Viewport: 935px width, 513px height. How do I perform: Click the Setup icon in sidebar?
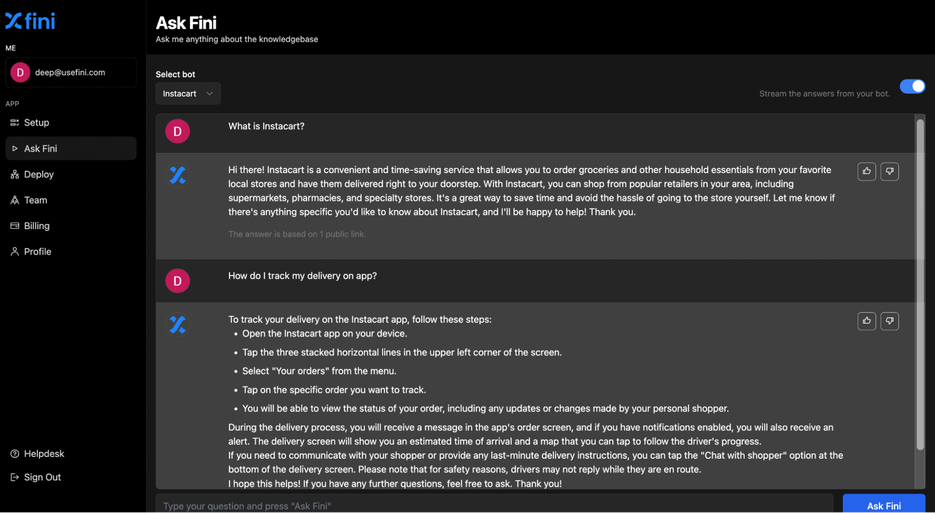(x=15, y=123)
